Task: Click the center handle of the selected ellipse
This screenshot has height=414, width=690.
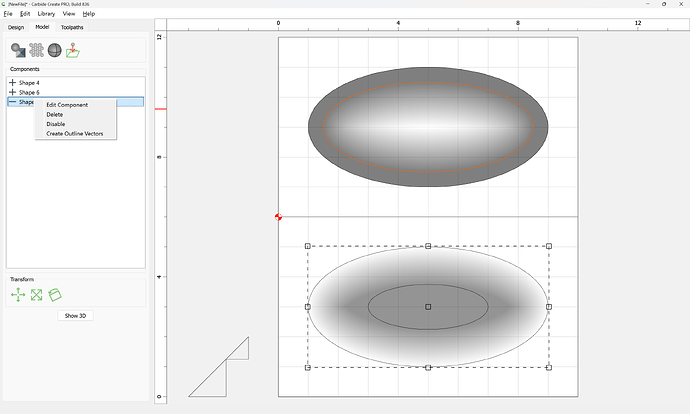Action: [x=428, y=306]
